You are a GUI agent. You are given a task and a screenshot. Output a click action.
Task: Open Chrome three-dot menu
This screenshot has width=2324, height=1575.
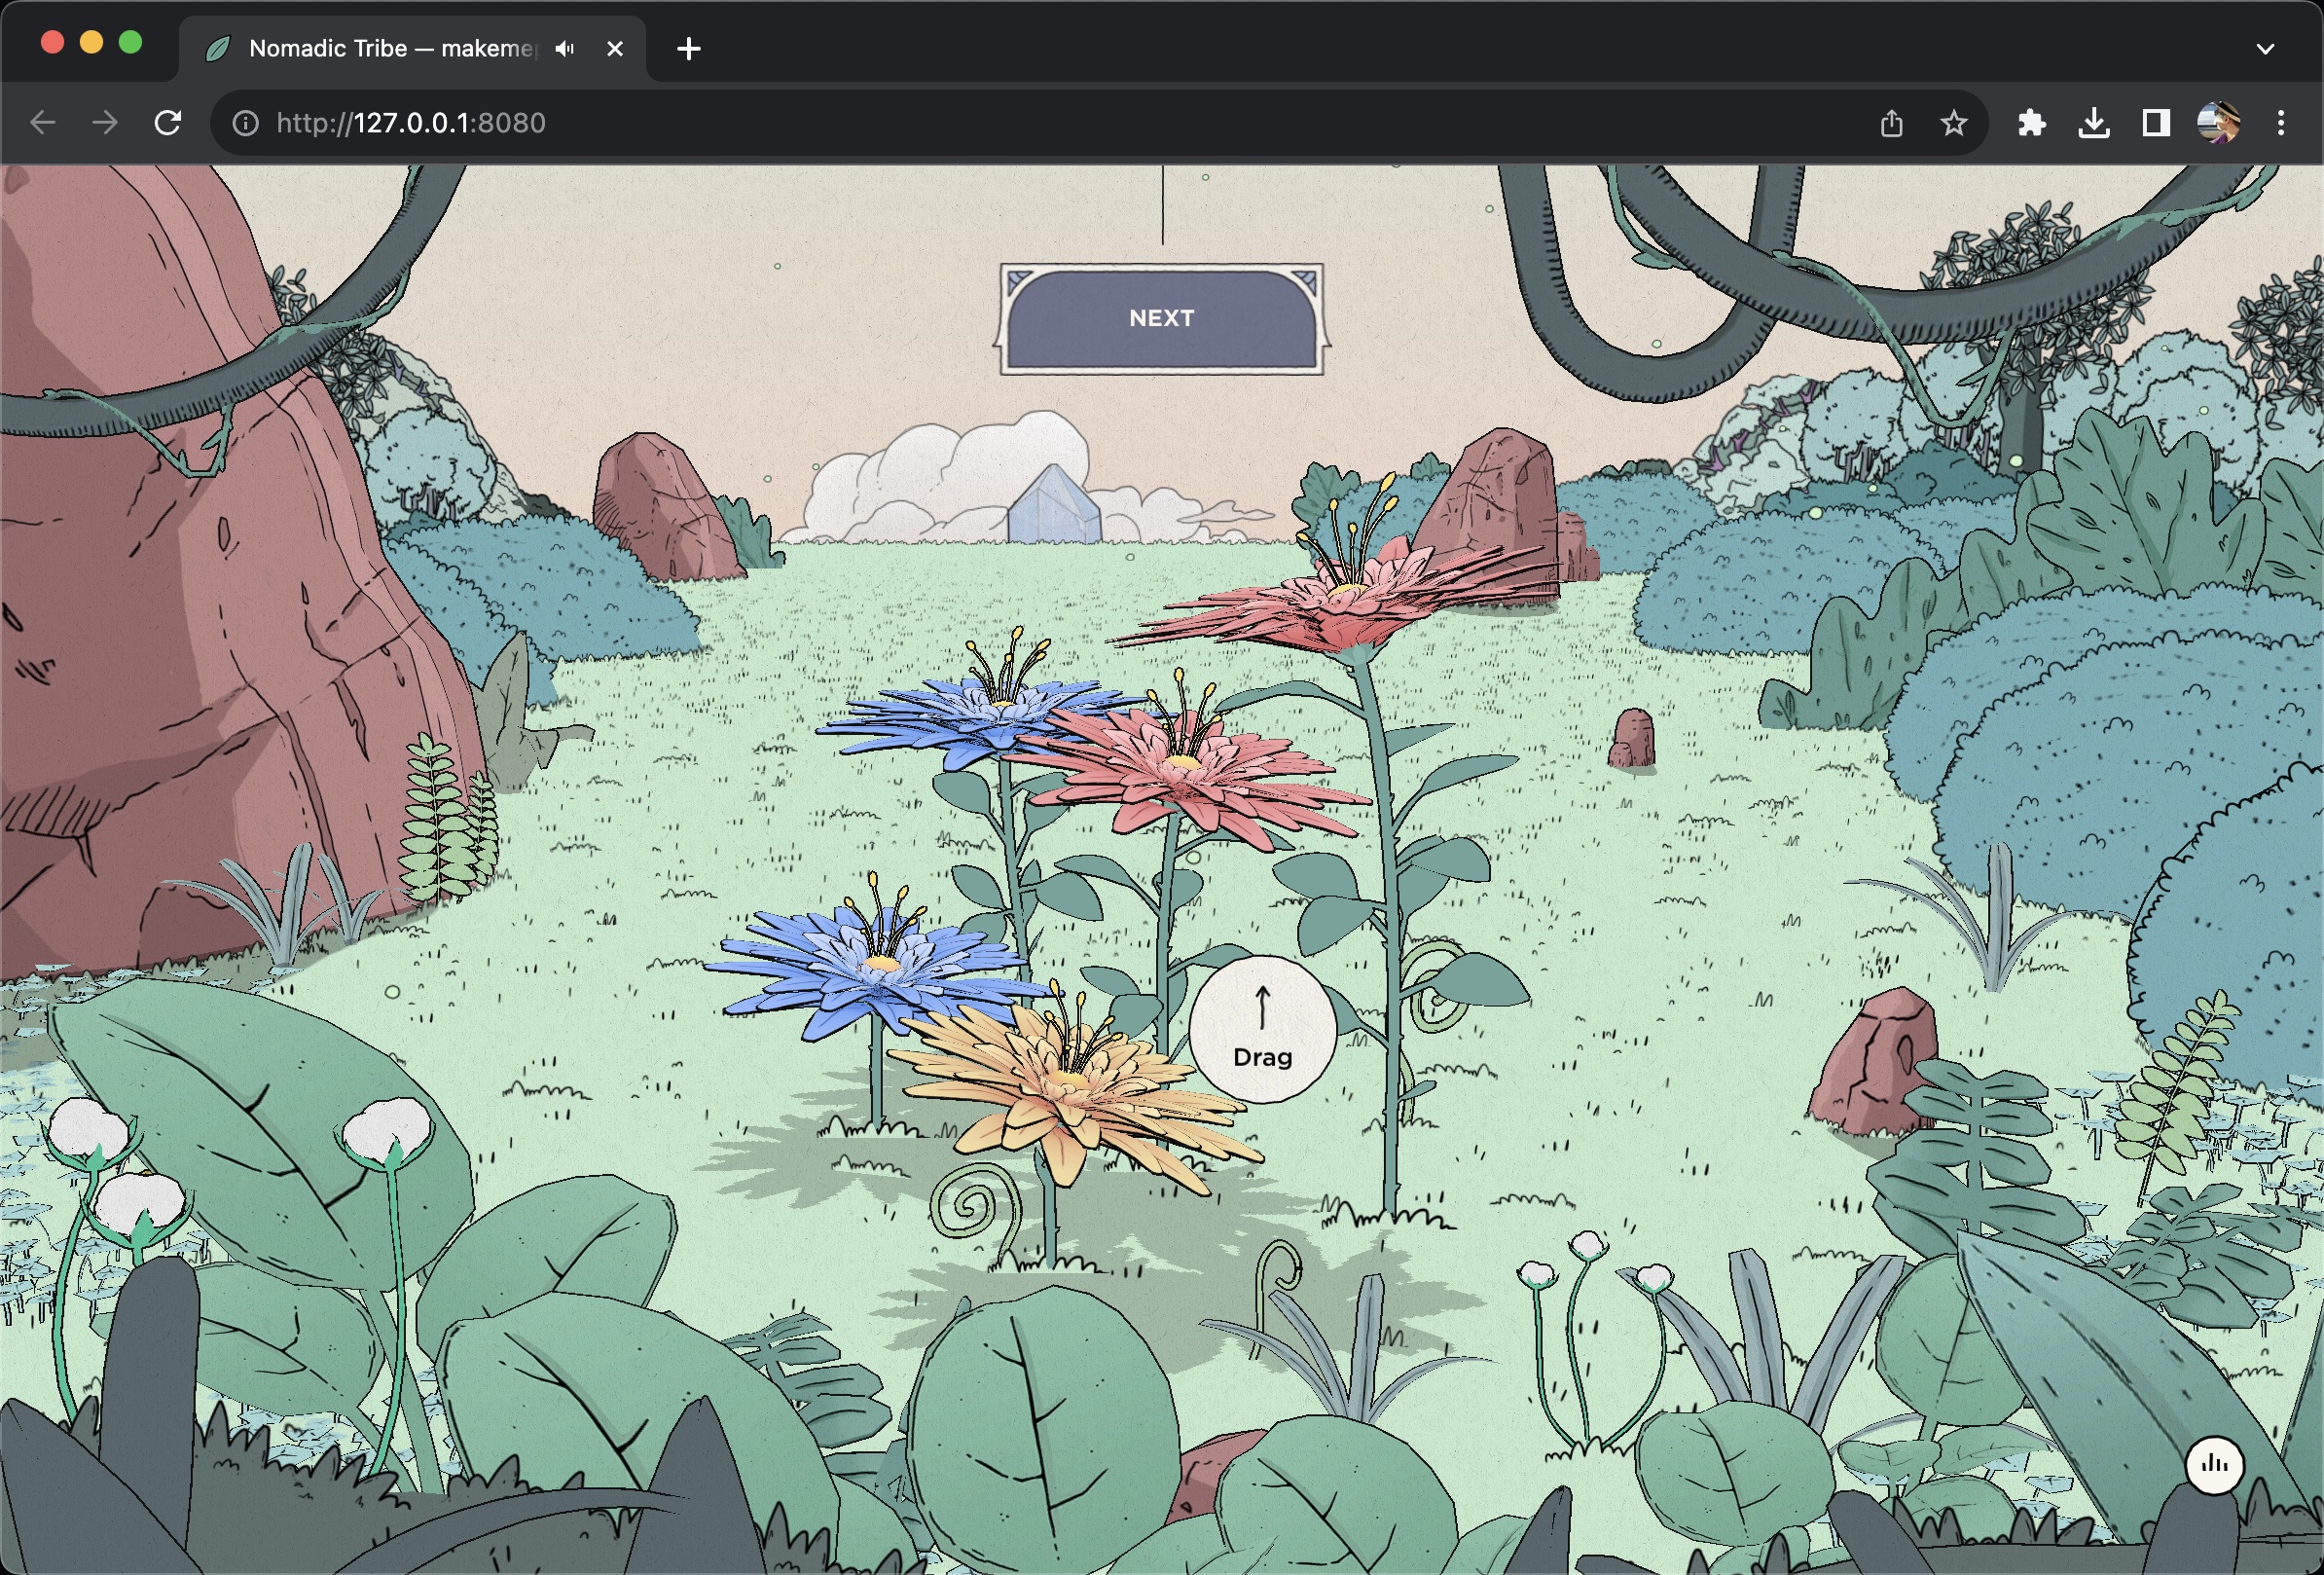coord(2280,123)
